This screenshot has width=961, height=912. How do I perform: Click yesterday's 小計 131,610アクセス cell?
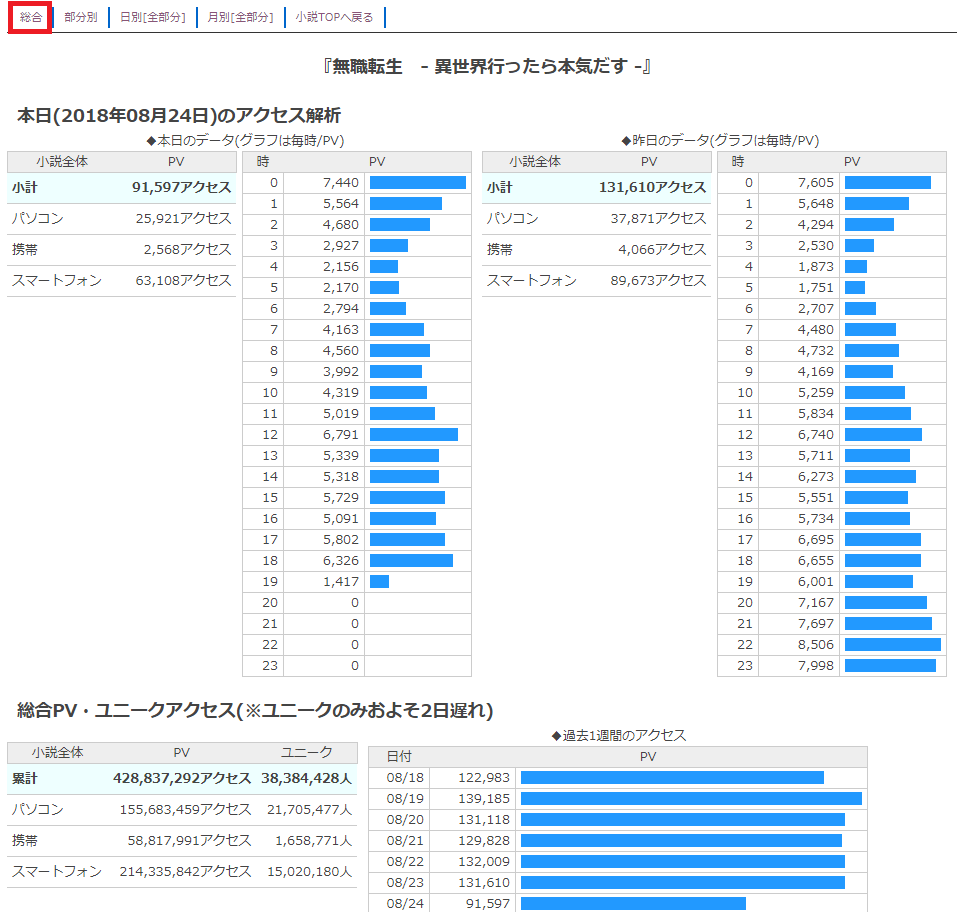pos(652,188)
